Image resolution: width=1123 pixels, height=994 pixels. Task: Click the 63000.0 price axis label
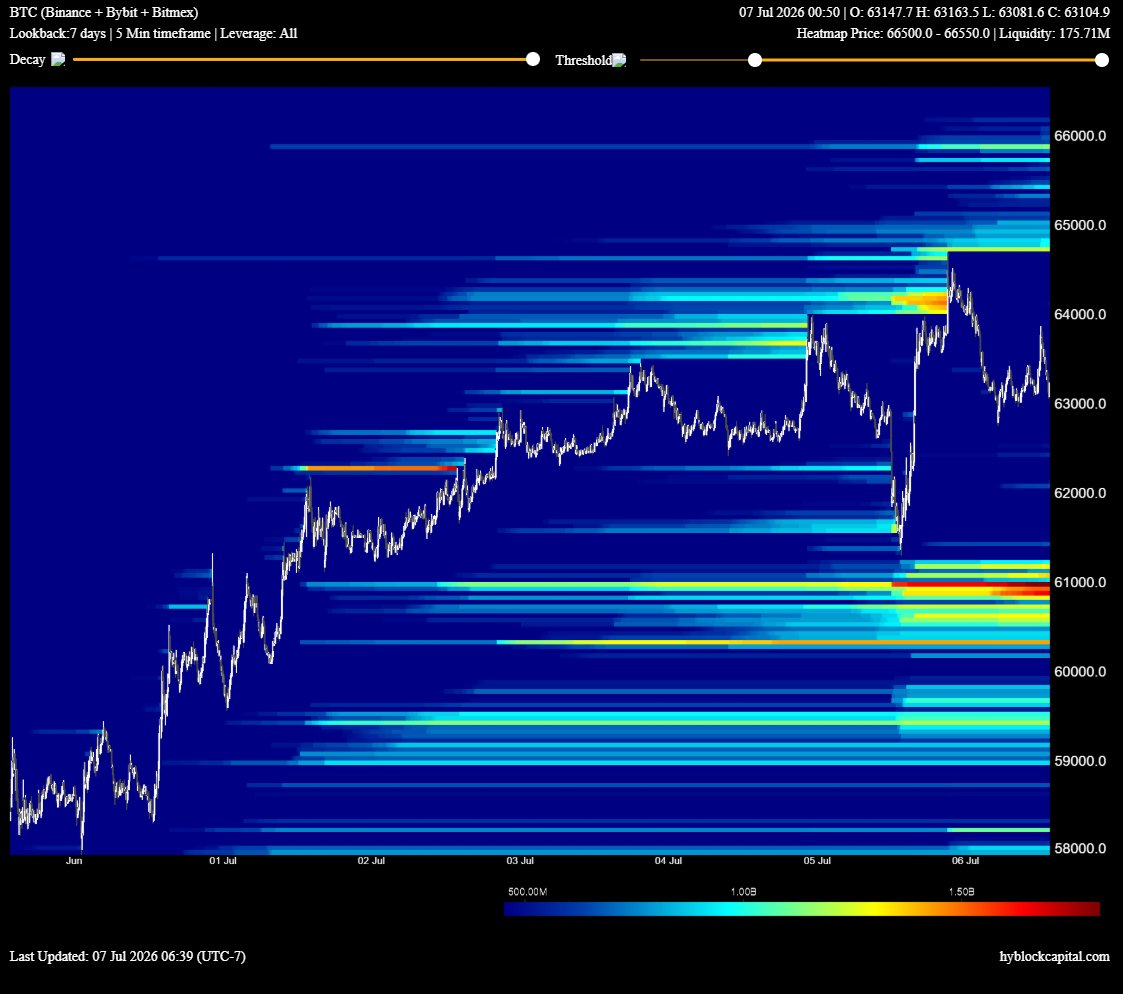click(1080, 403)
